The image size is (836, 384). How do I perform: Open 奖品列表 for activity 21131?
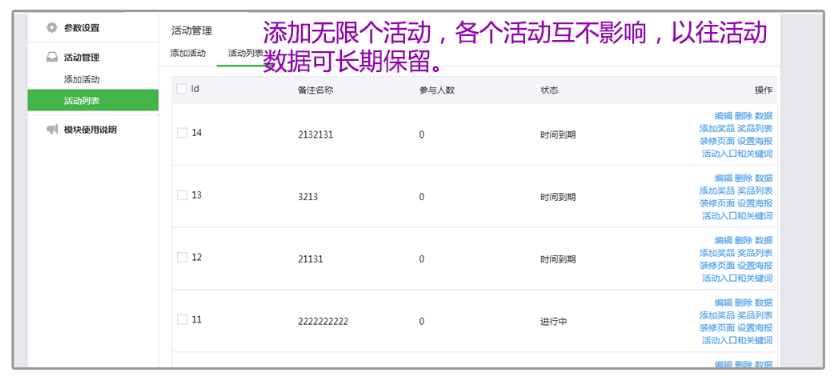click(755, 253)
